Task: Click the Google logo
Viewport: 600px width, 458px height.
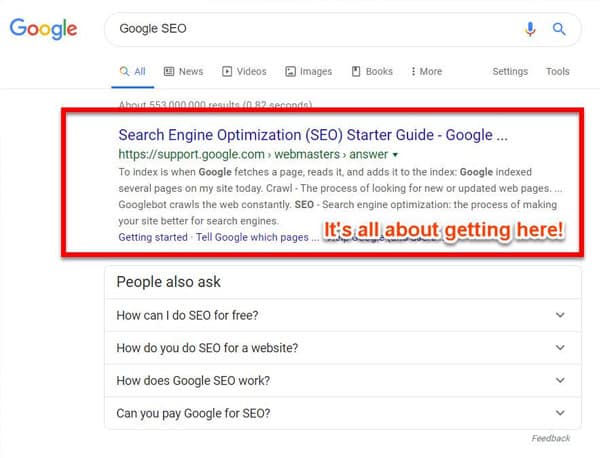Action: [43, 29]
